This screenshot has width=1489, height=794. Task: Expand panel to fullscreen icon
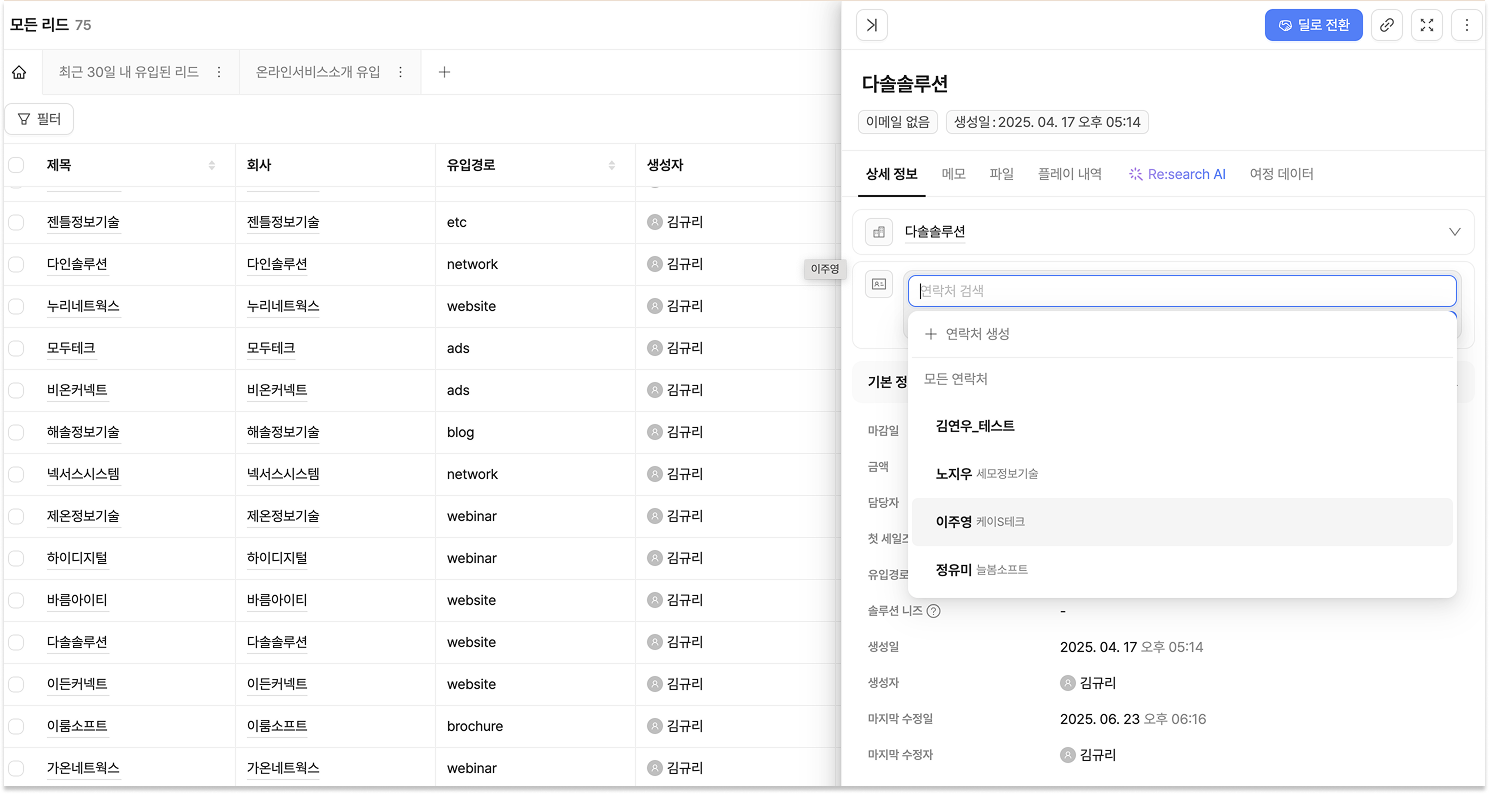[x=1426, y=26]
